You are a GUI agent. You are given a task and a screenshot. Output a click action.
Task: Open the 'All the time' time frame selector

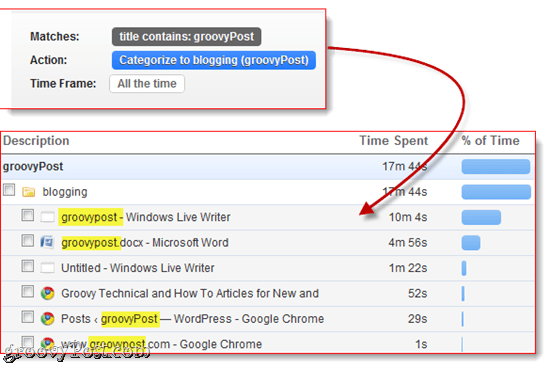point(147,83)
